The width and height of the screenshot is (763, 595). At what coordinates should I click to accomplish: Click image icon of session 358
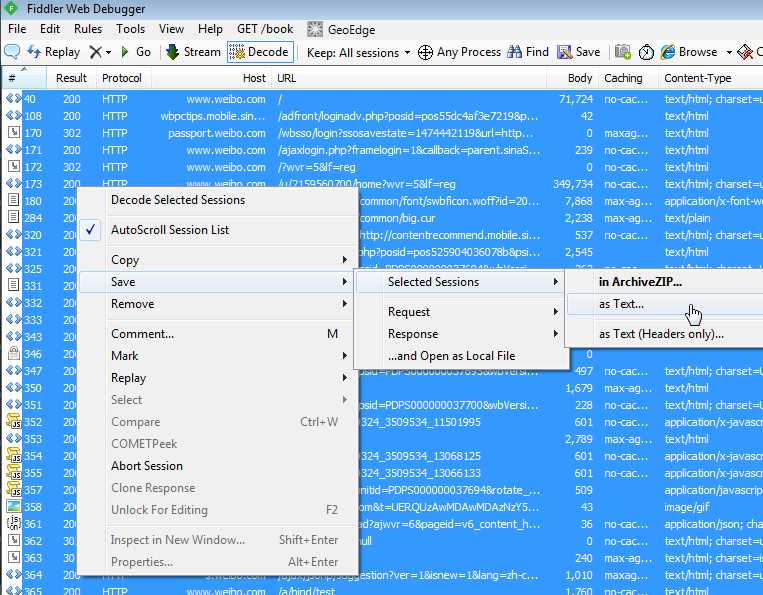pos(14,506)
